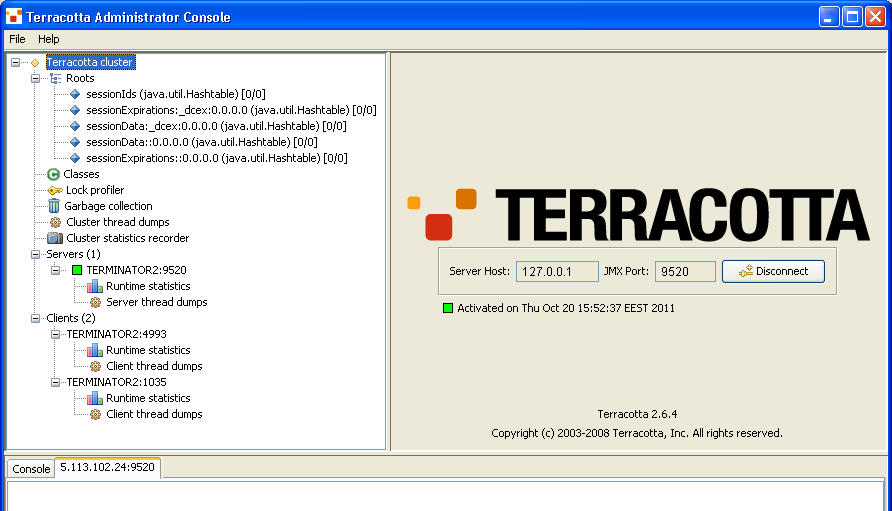Click the Terracotta 2.6.4 version text
The width and height of the screenshot is (892, 511).
point(637,414)
